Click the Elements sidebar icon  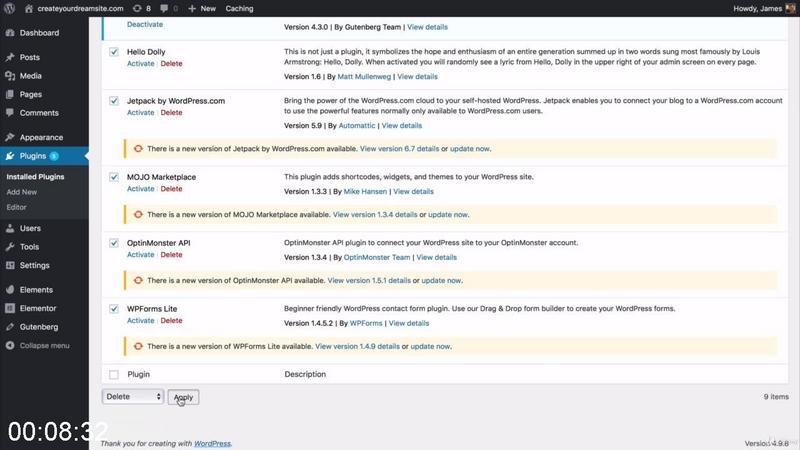click(x=10, y=290)
